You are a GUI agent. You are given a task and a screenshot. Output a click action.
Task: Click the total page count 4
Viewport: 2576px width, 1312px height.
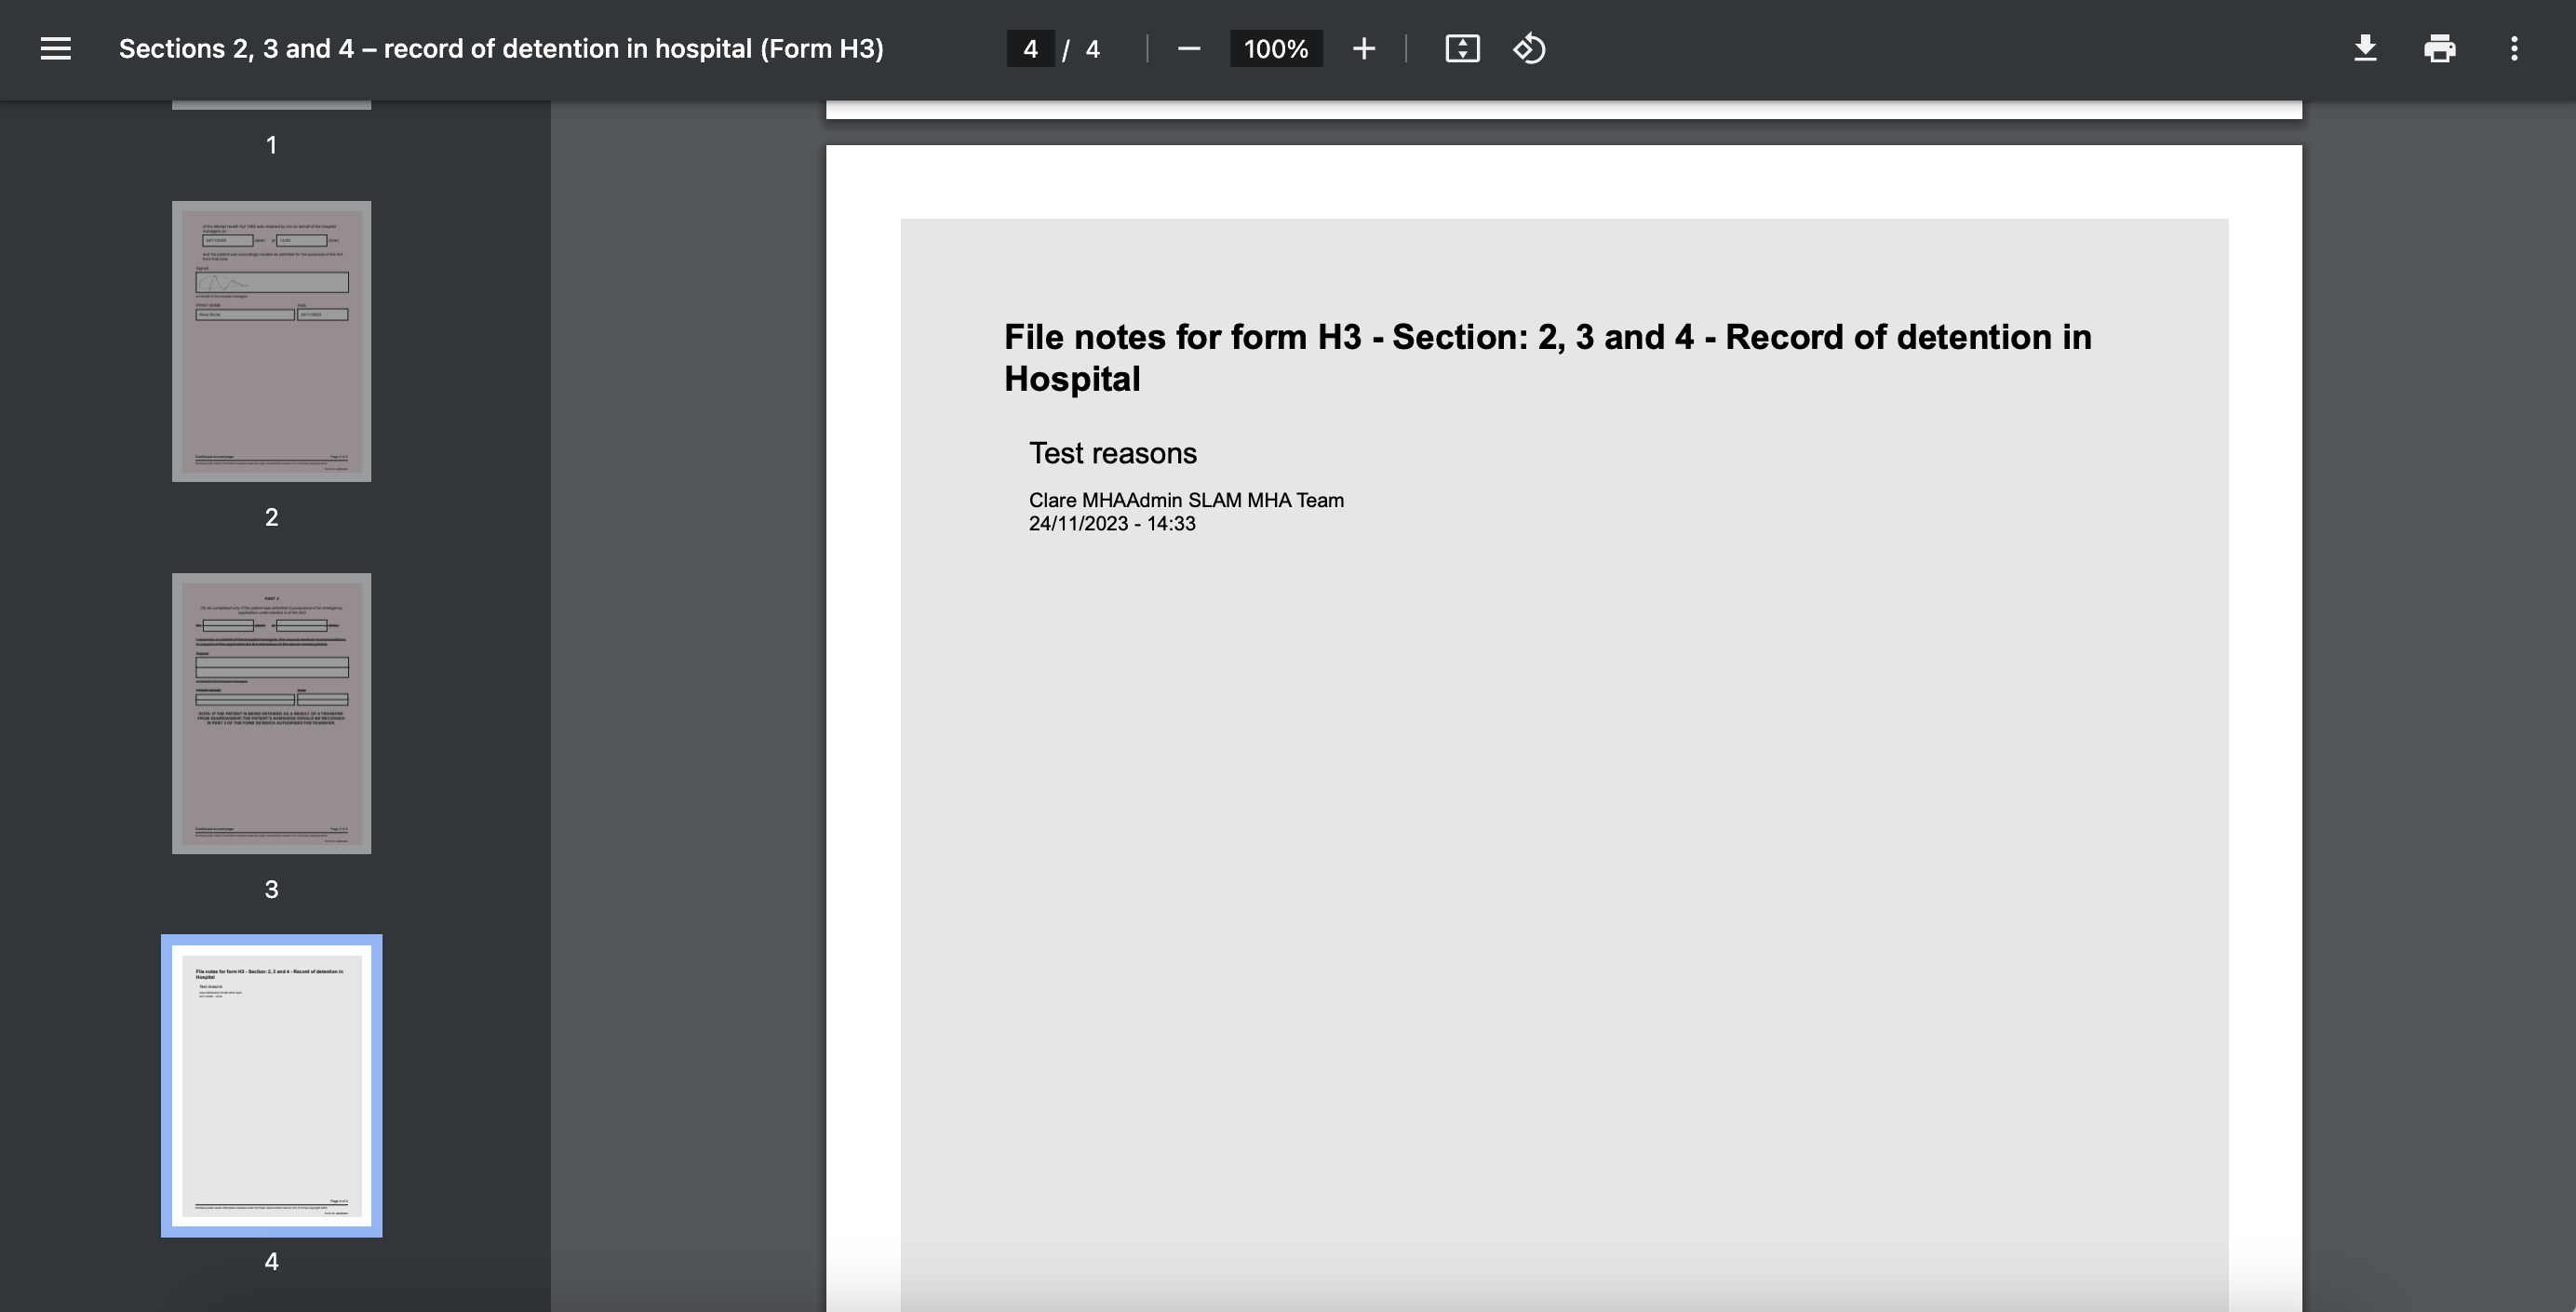[x=1092, y=49]
